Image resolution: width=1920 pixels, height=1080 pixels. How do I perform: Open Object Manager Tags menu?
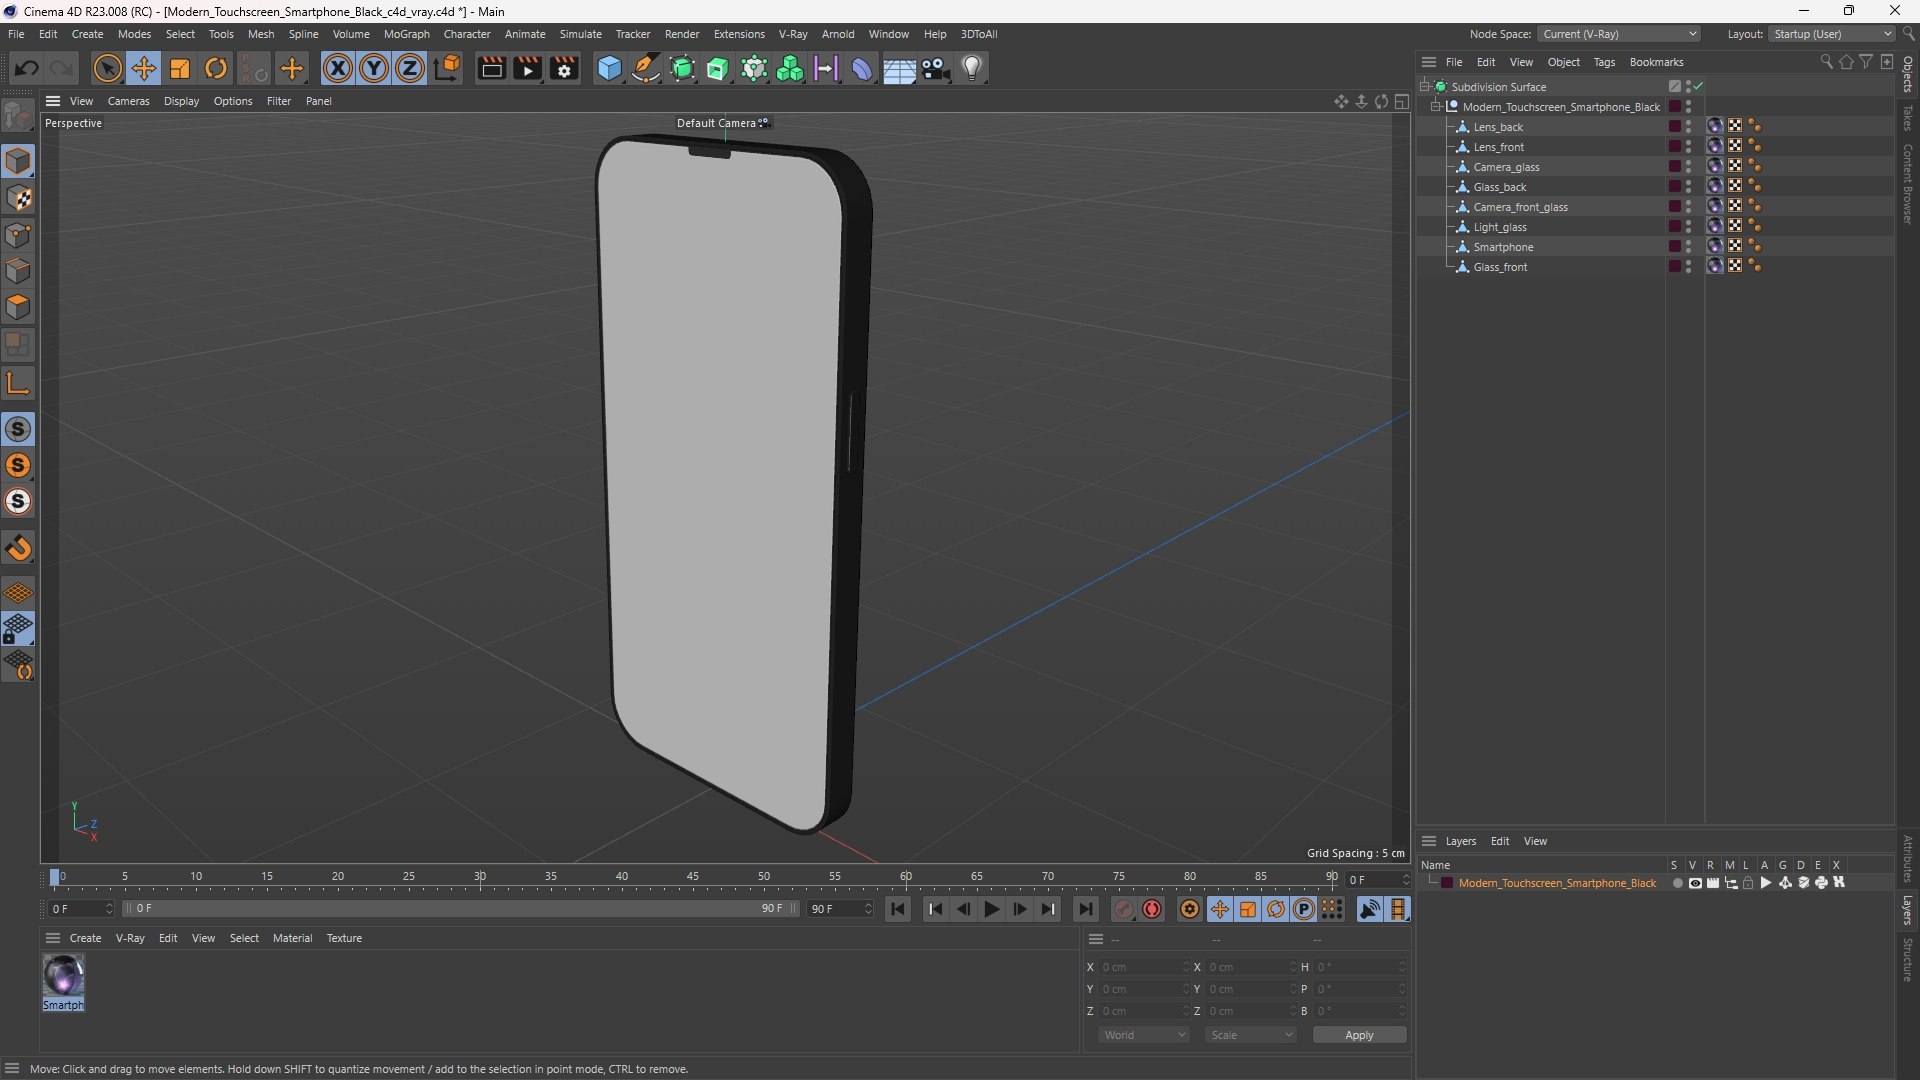(1604, 62)
